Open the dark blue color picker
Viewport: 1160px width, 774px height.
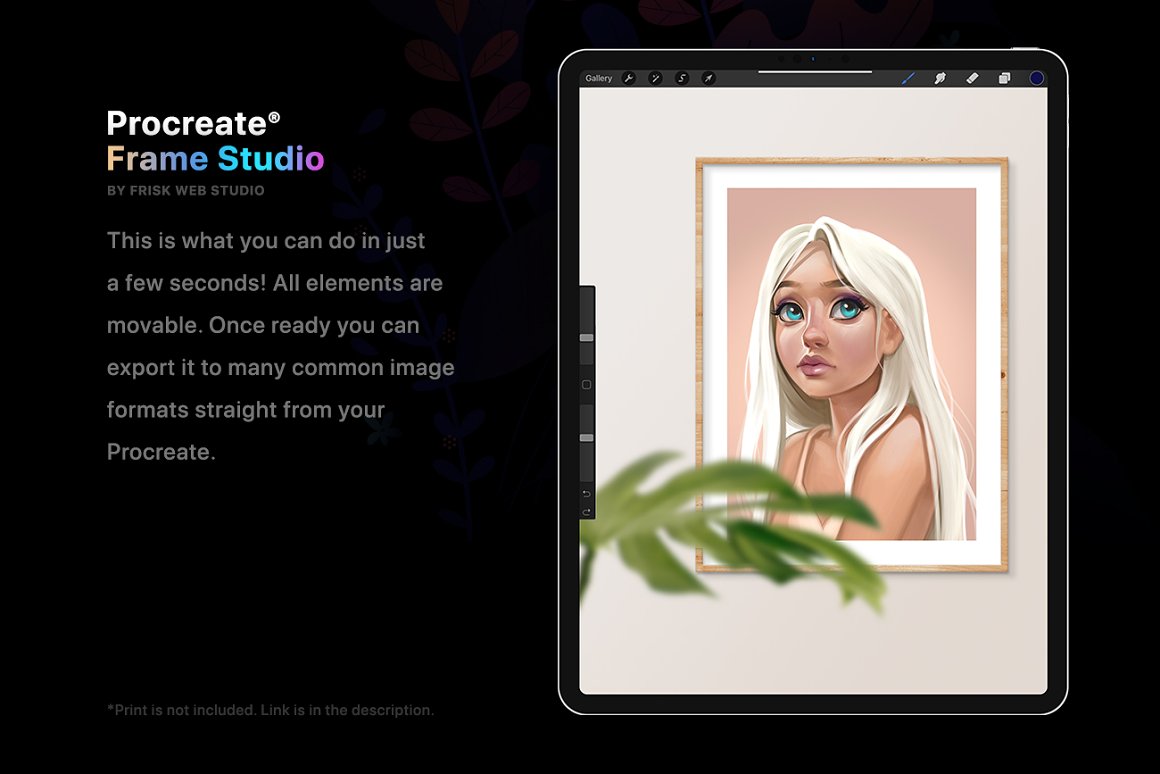point(1036,78)
